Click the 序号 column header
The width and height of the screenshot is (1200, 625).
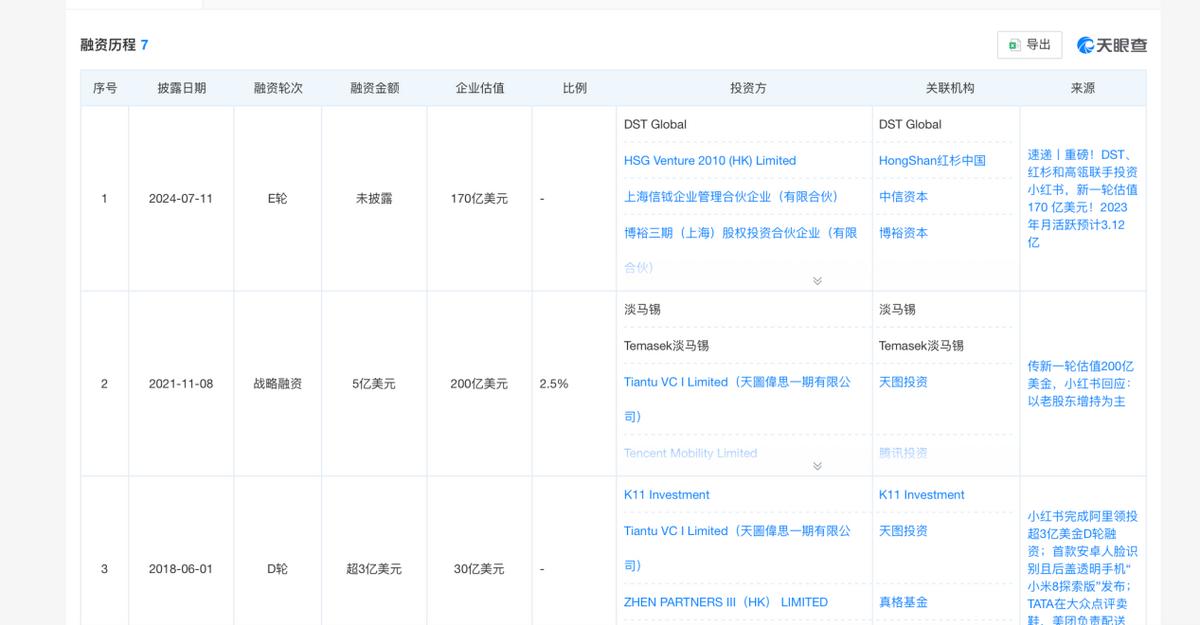pyautogui.click(x=105, y=88)
